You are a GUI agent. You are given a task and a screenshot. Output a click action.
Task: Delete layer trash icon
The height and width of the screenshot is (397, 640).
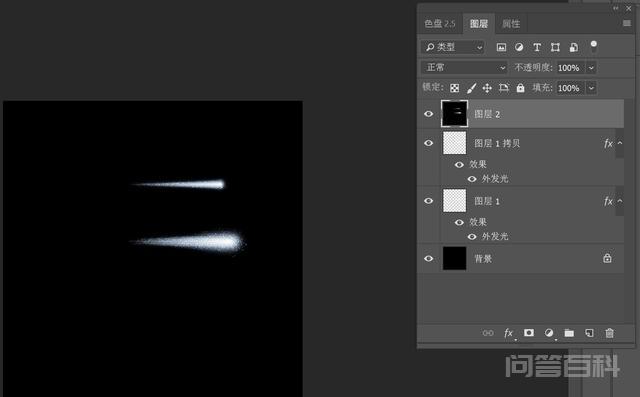point(609,333)
